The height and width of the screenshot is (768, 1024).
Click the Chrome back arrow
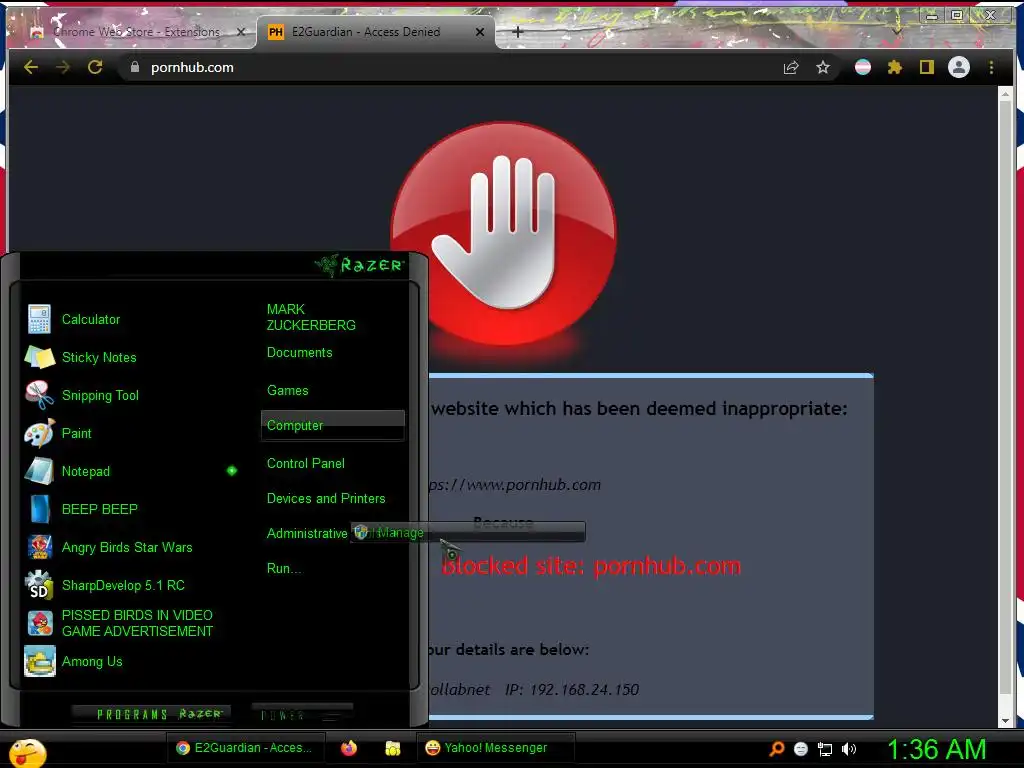tap(31, 67)
